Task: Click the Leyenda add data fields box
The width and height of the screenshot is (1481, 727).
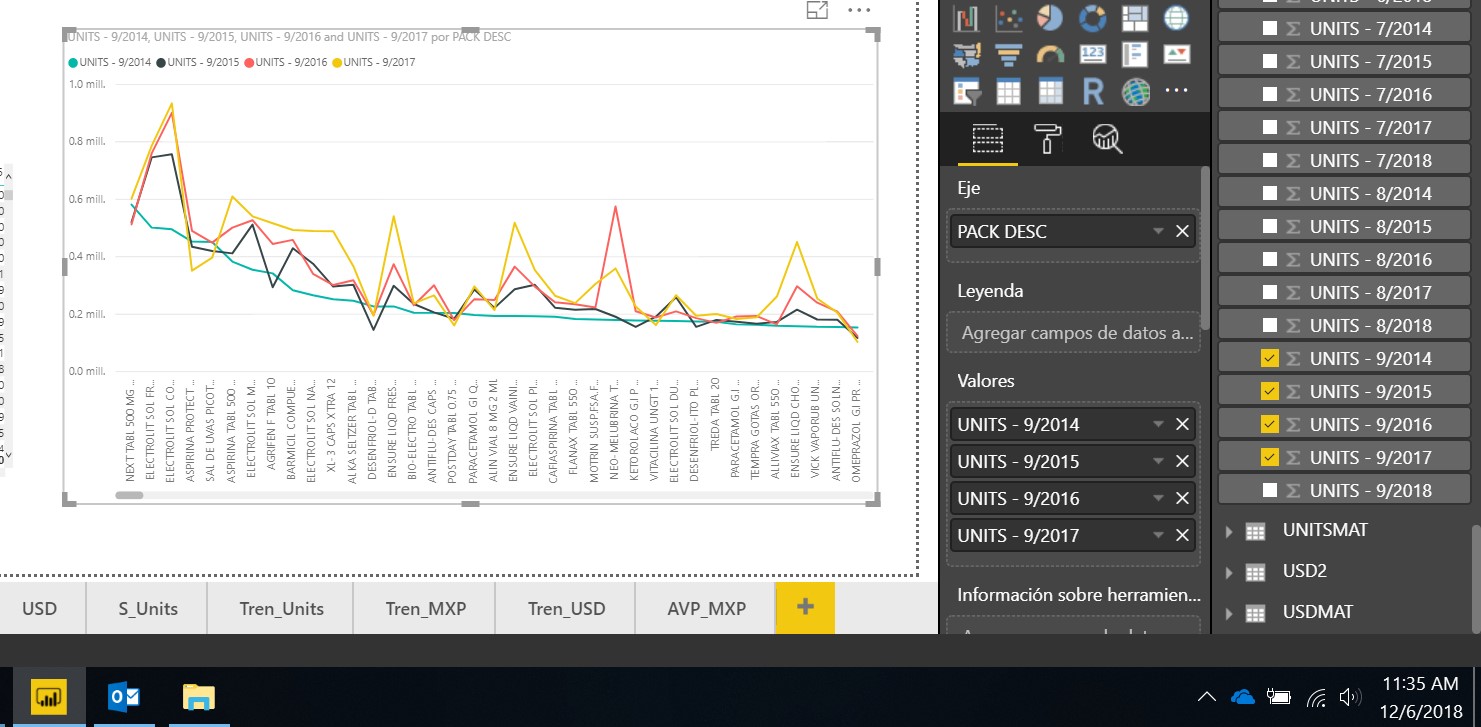Action: [x=1073, y=333]
